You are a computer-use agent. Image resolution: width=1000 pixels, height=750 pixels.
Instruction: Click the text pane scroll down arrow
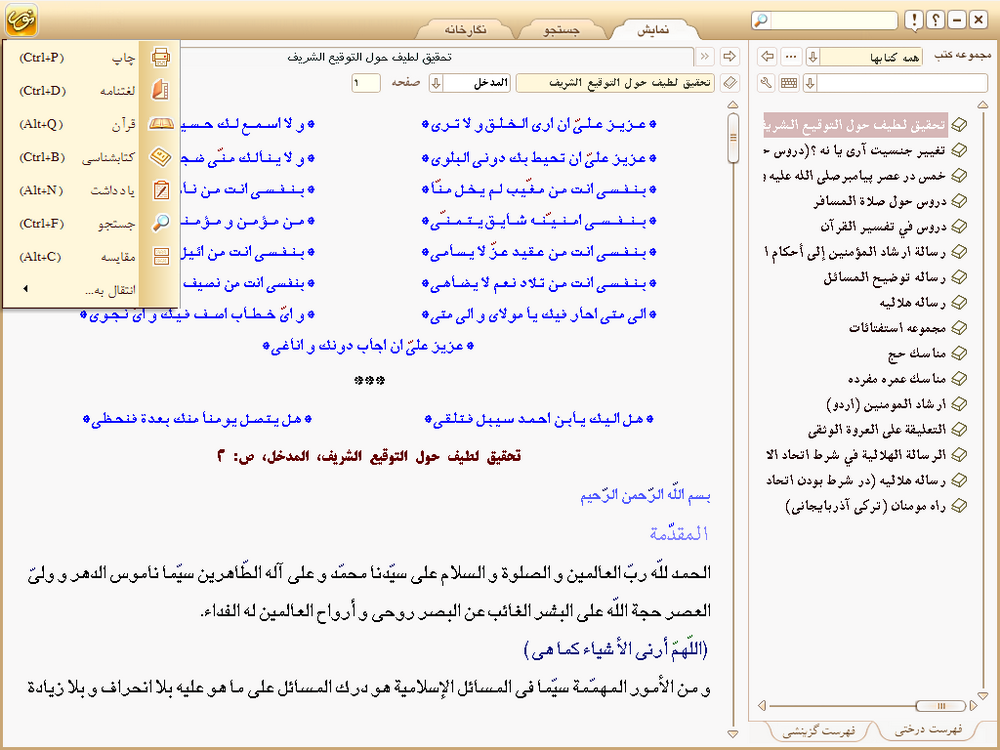[733, 734]
